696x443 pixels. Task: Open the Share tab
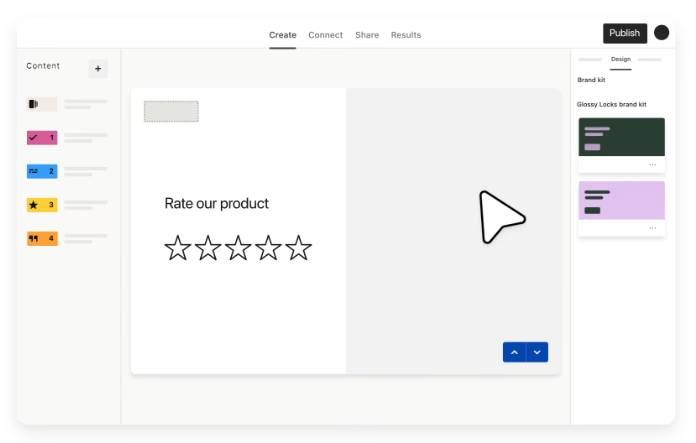coord(367,35)
